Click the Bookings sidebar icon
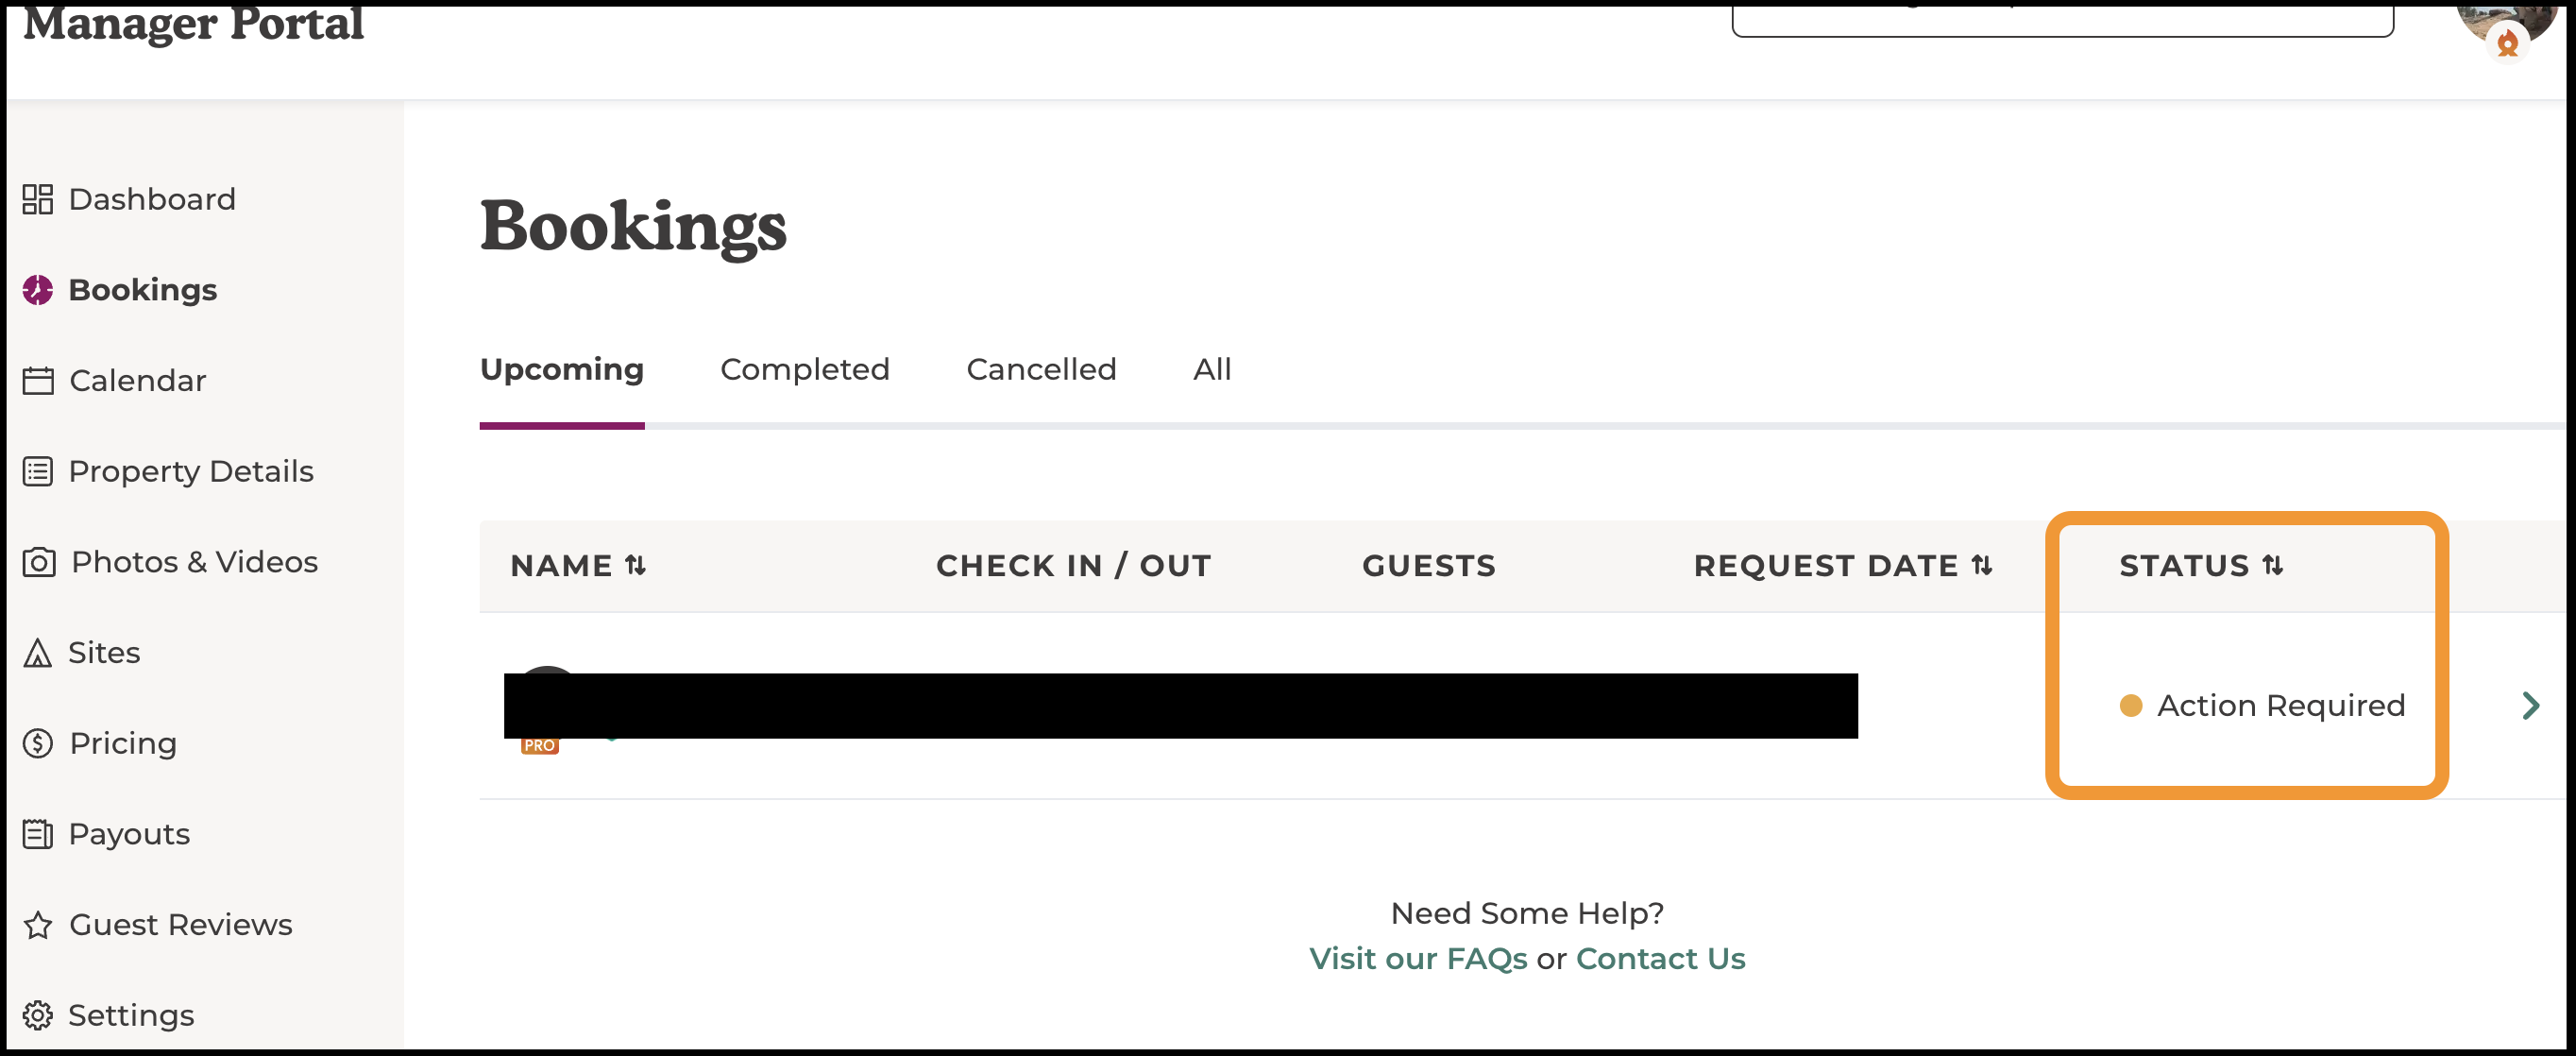The image size is (2576, 1056). (38, 290)
